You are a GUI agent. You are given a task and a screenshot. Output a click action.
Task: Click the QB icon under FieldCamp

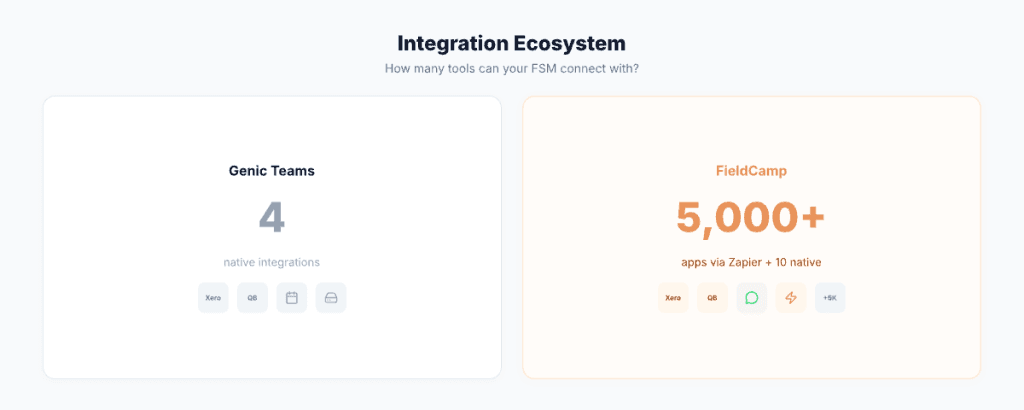(x=712, y=298)
